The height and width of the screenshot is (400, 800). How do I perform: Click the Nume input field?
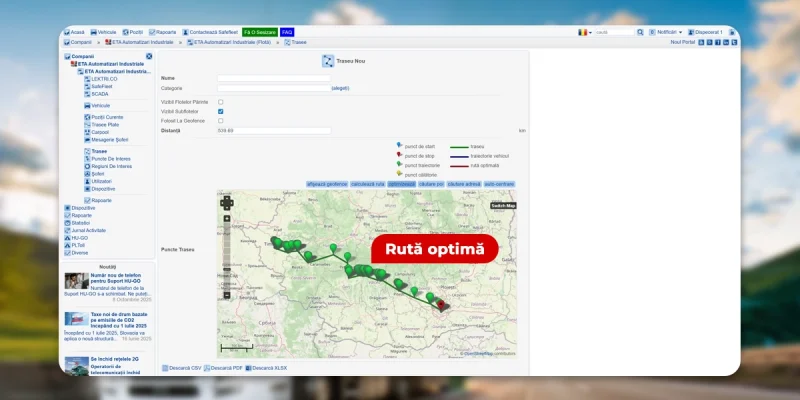[x=274, y=79]
